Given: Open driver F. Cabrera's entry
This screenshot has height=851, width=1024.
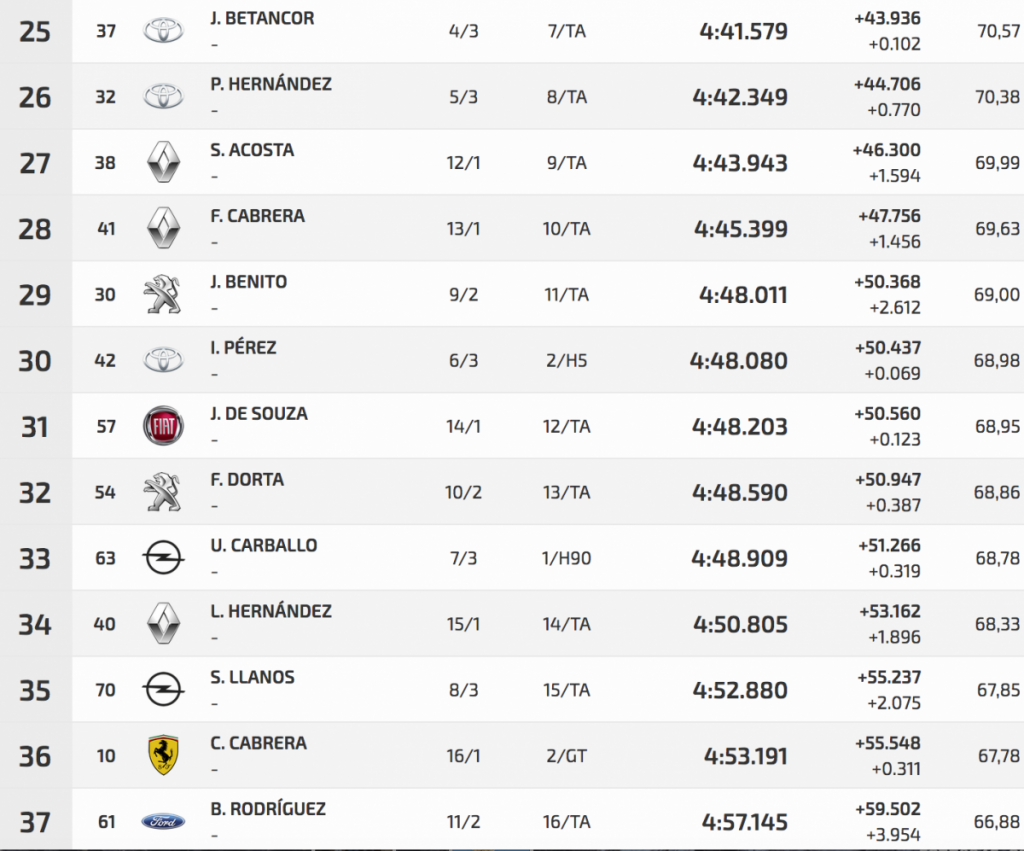Looking at the screenshot, I should [x=258, y=216].
